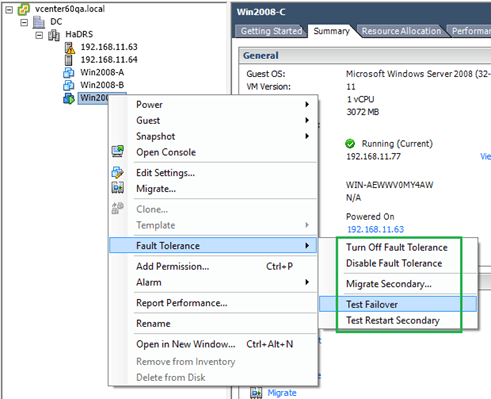Select the Fault Tolerance menu entry
The width and height of the screenshot is (491, 399).
coord(213,246)
